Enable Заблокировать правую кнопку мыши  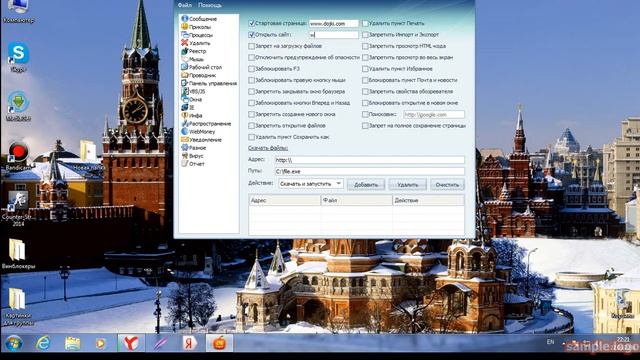[251, 80]
